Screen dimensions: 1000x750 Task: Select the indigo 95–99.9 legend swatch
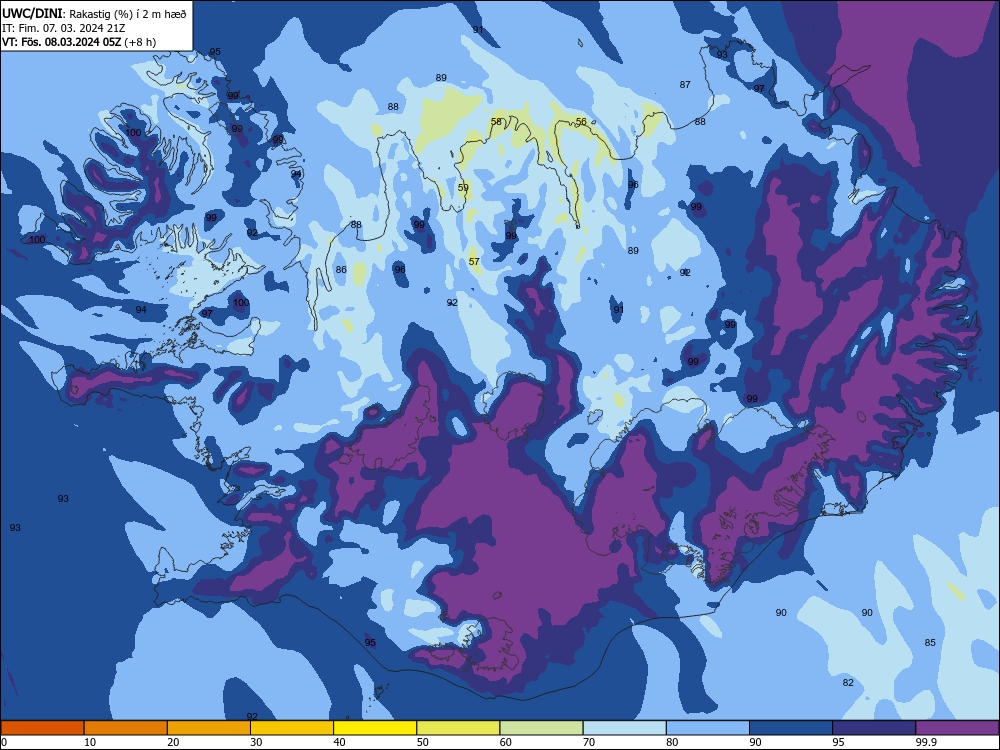coord(874,728)
